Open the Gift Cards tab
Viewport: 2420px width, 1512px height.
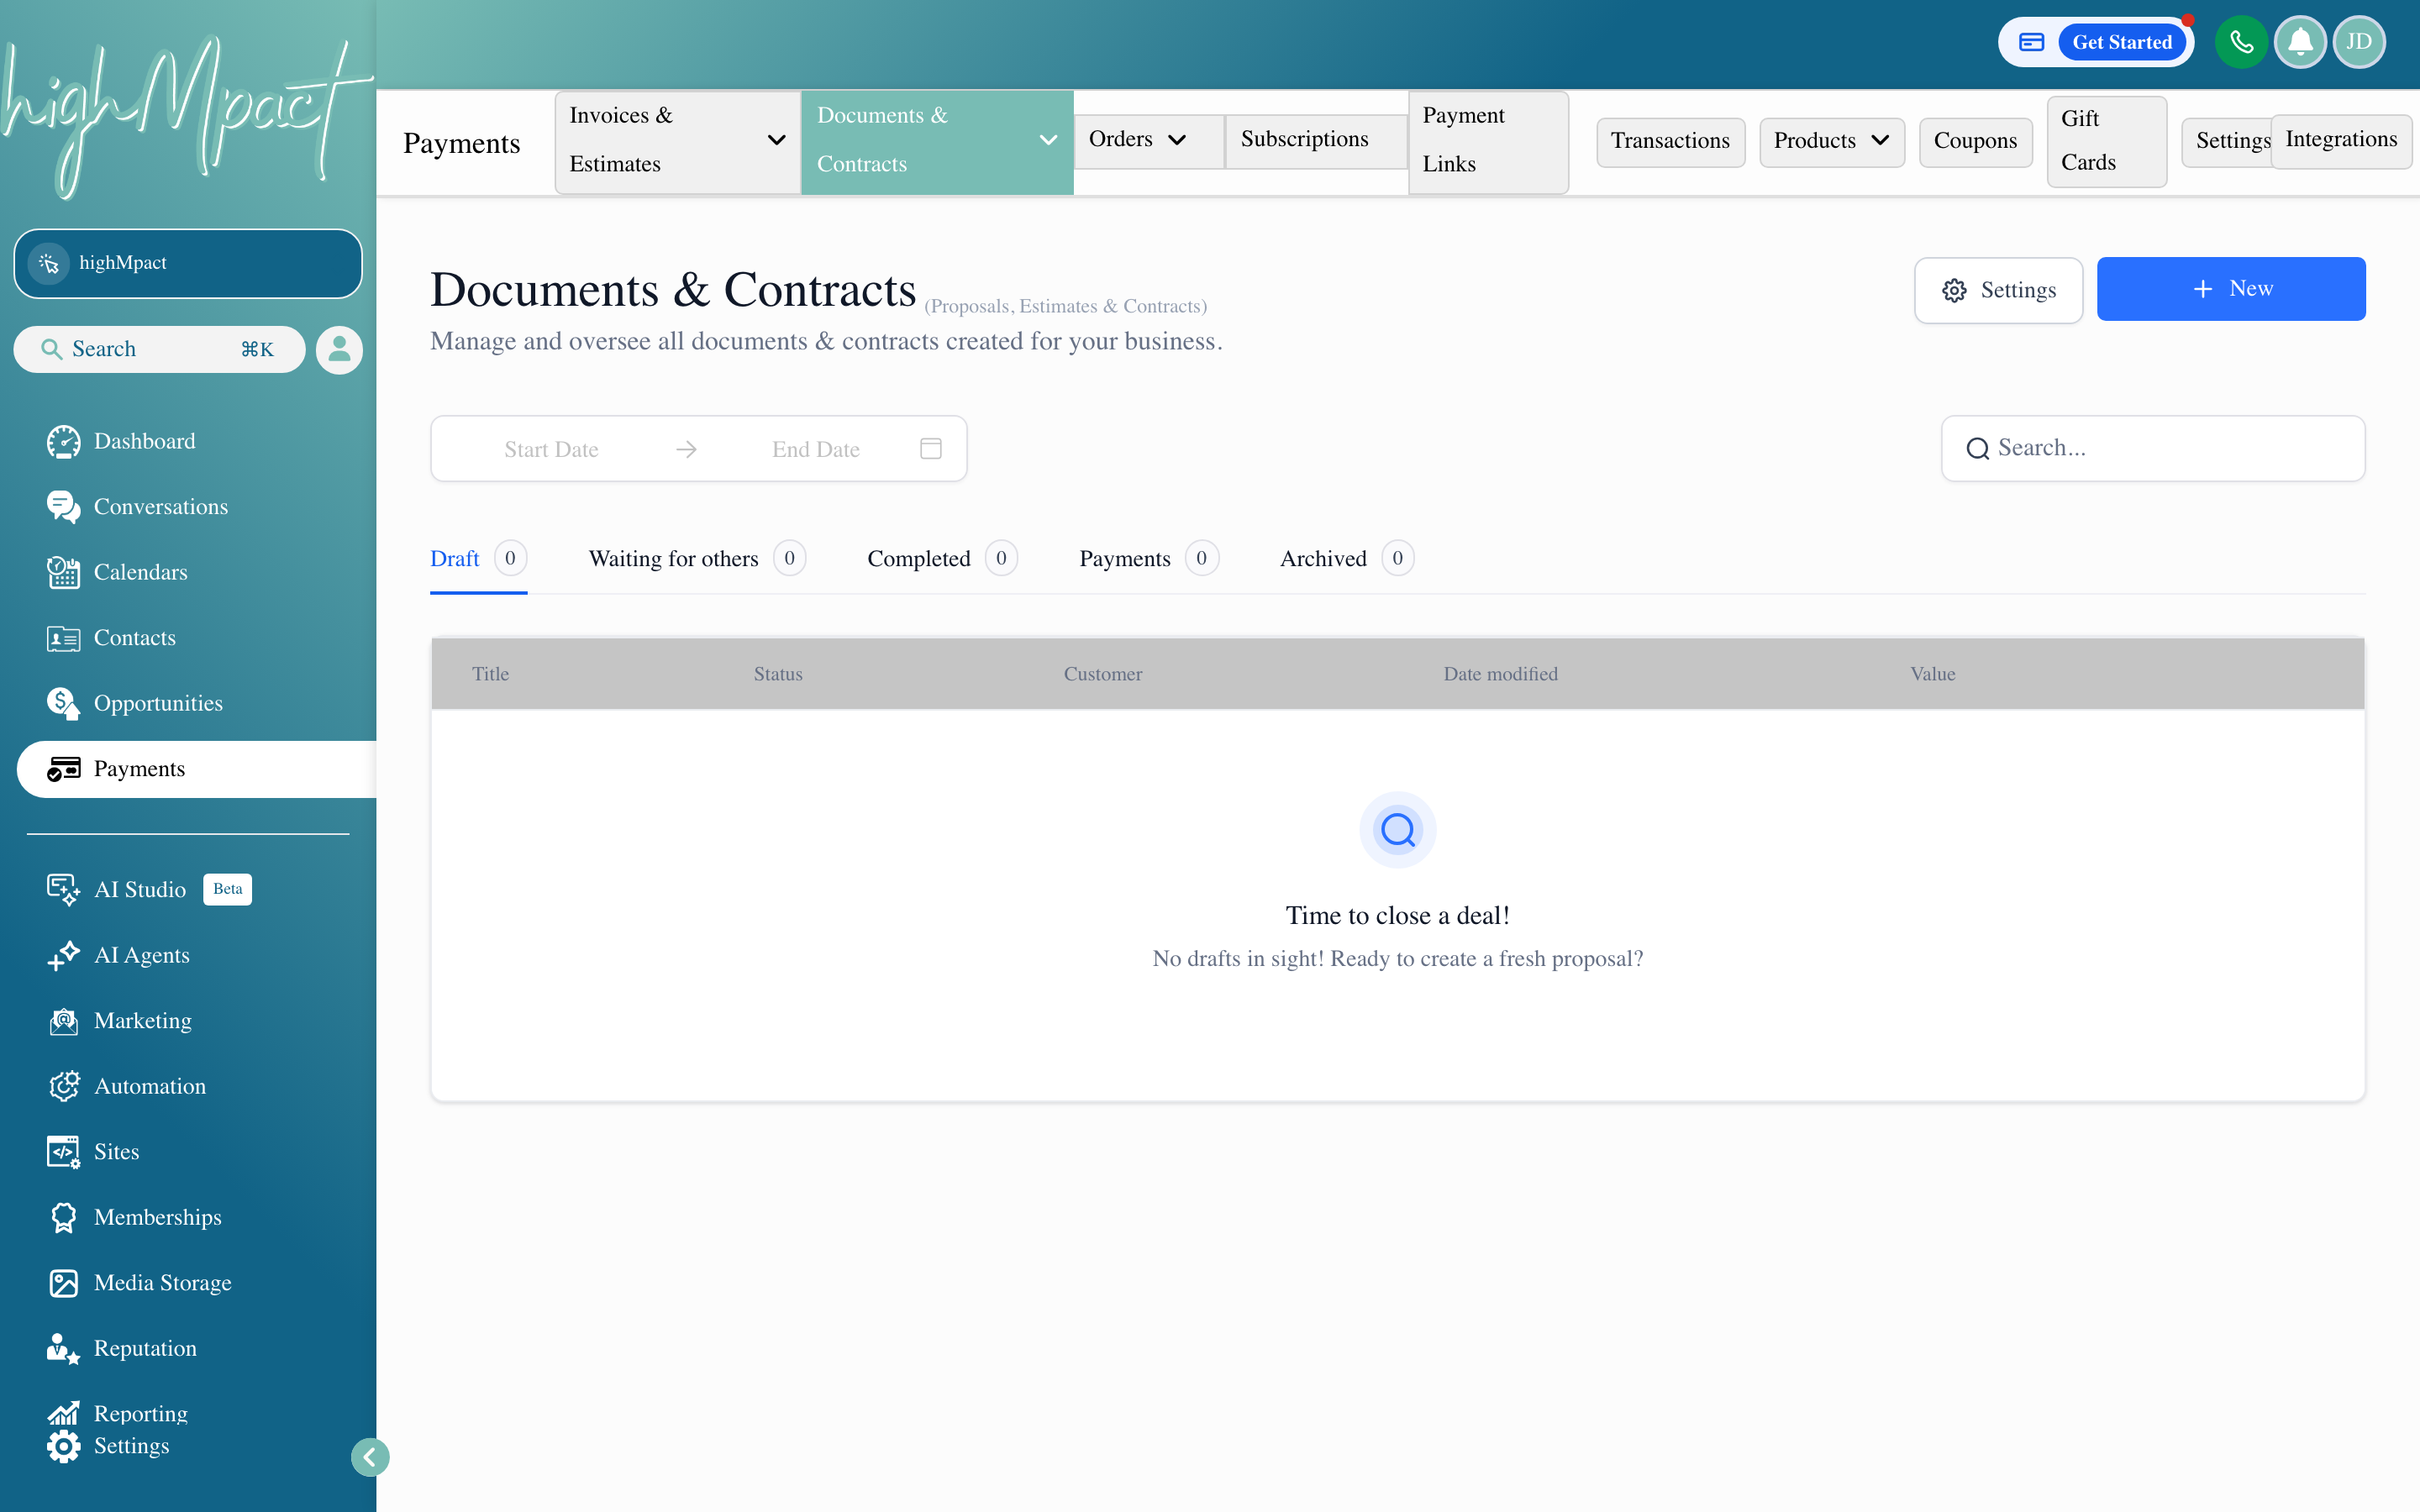pyautogui.click(x=2106, y=141)
